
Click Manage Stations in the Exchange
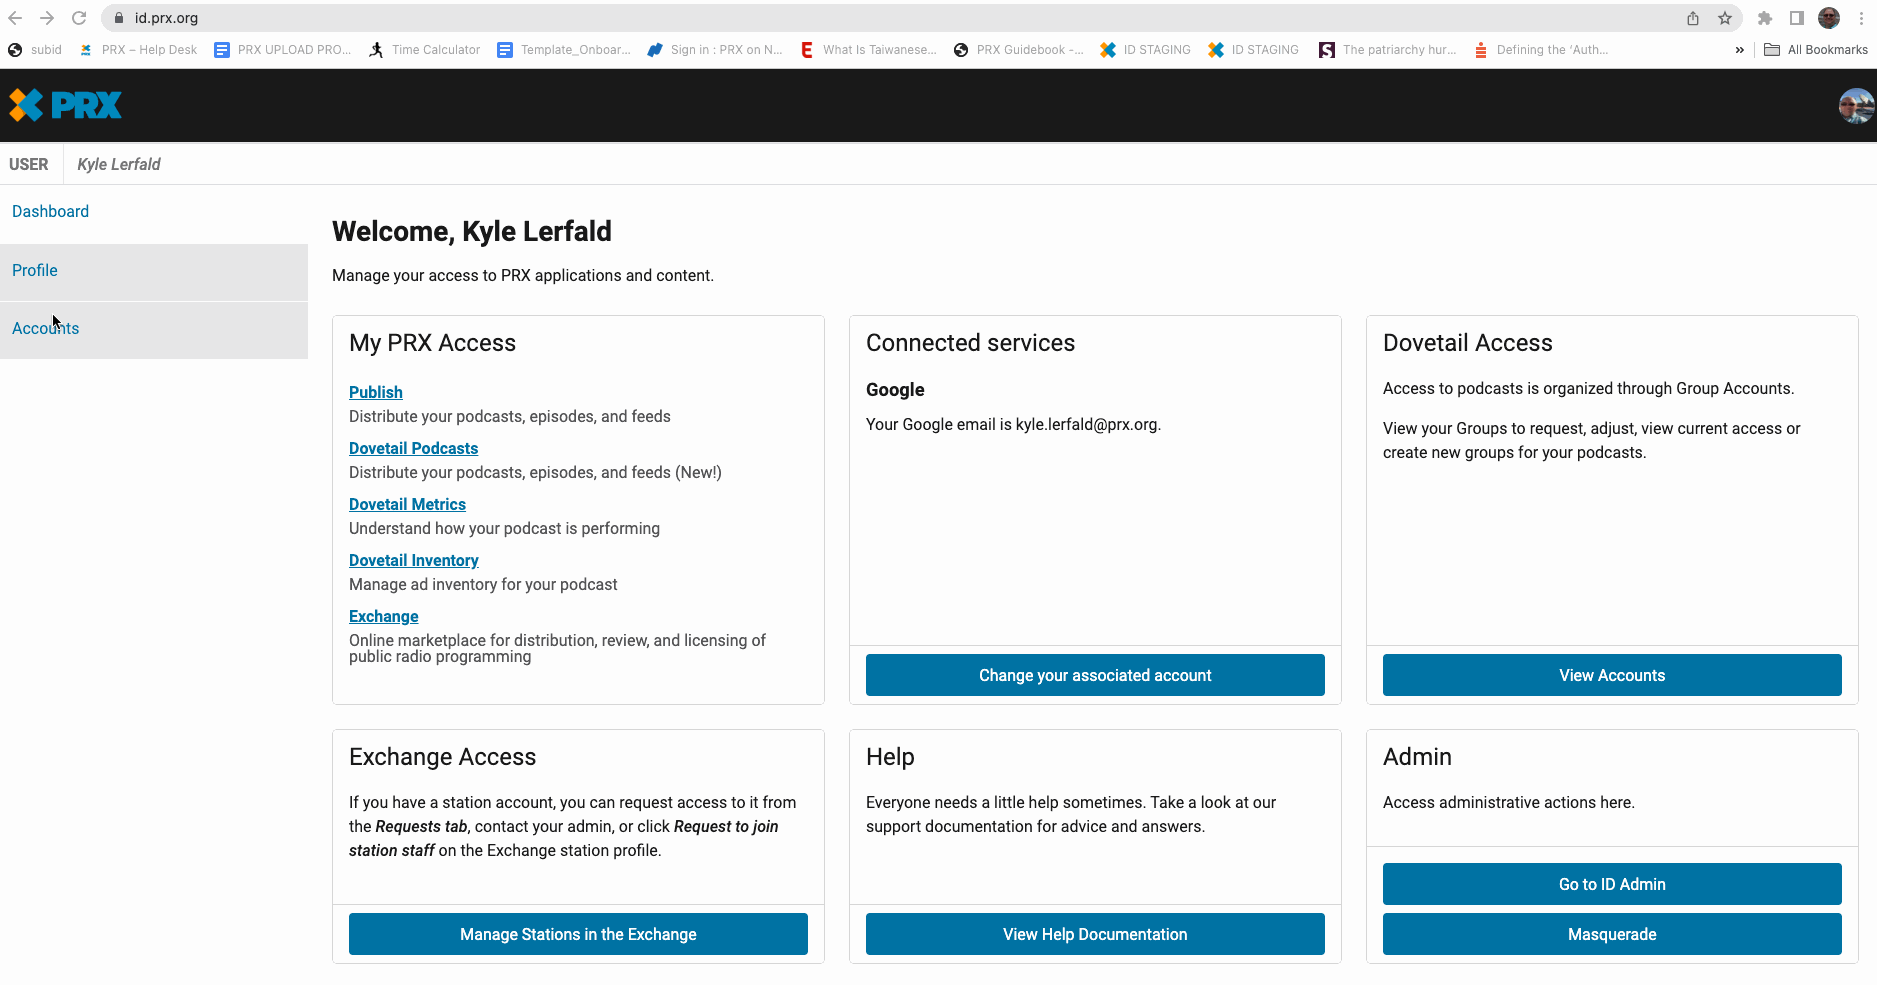click(578, 934)
